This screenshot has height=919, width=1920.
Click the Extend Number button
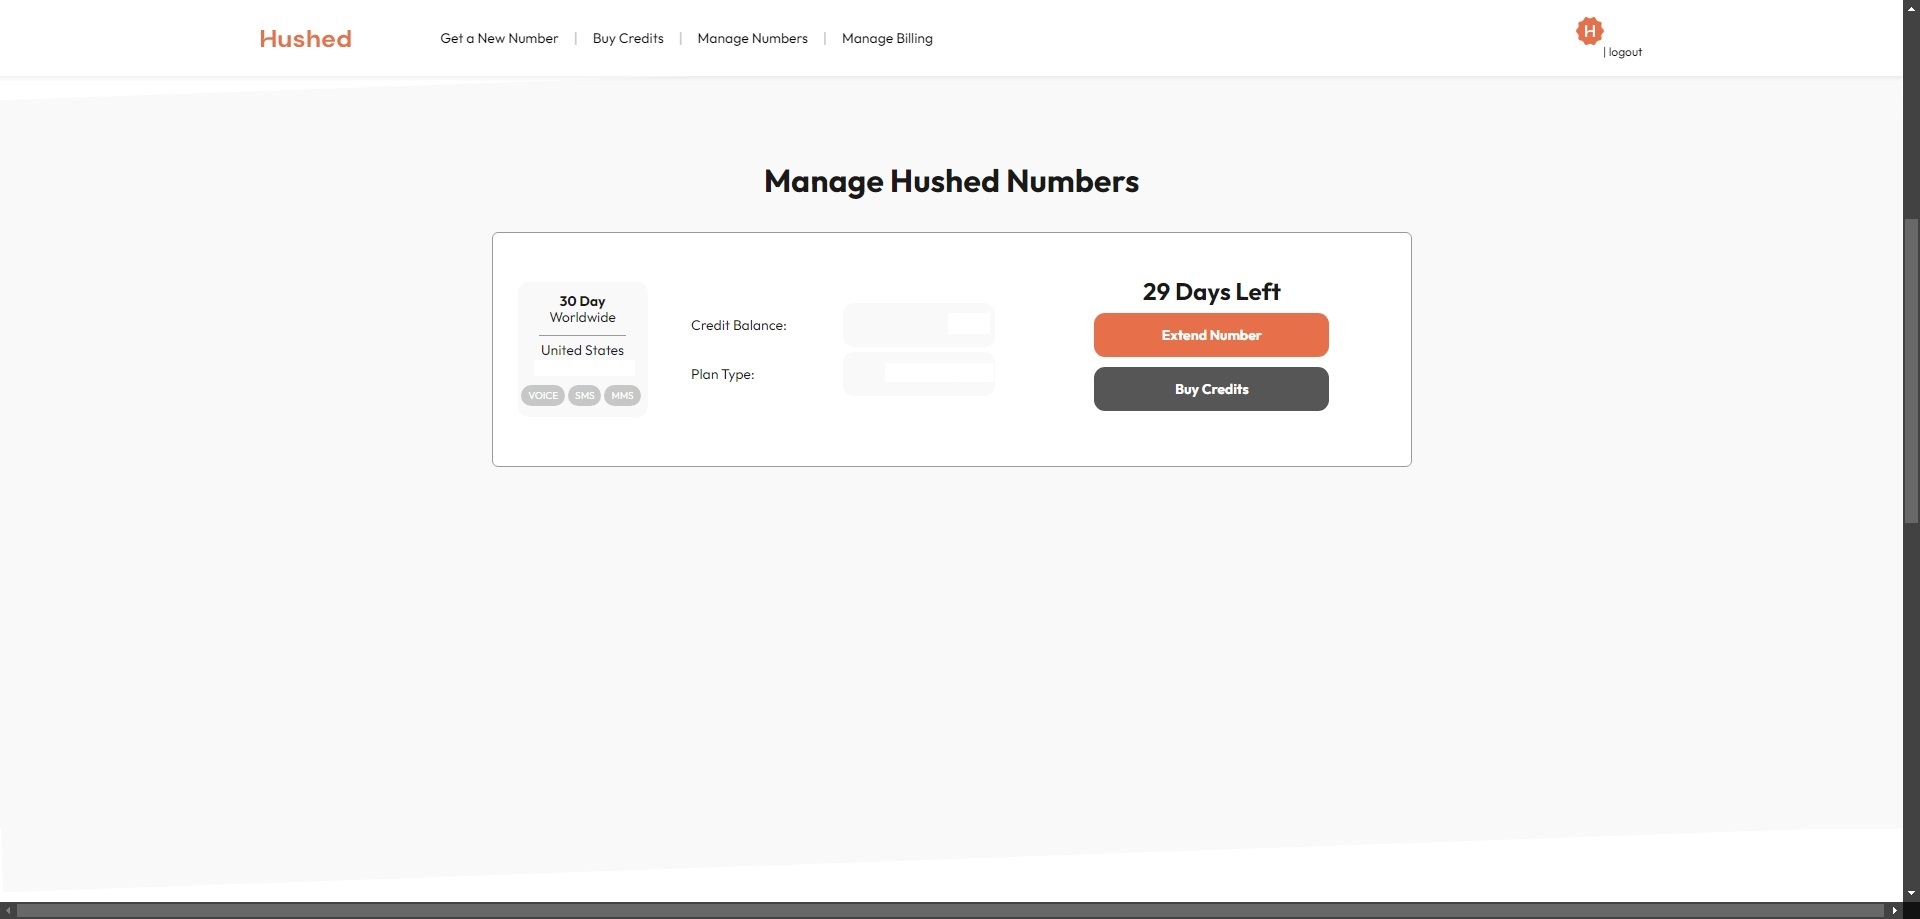point(1211,335)
